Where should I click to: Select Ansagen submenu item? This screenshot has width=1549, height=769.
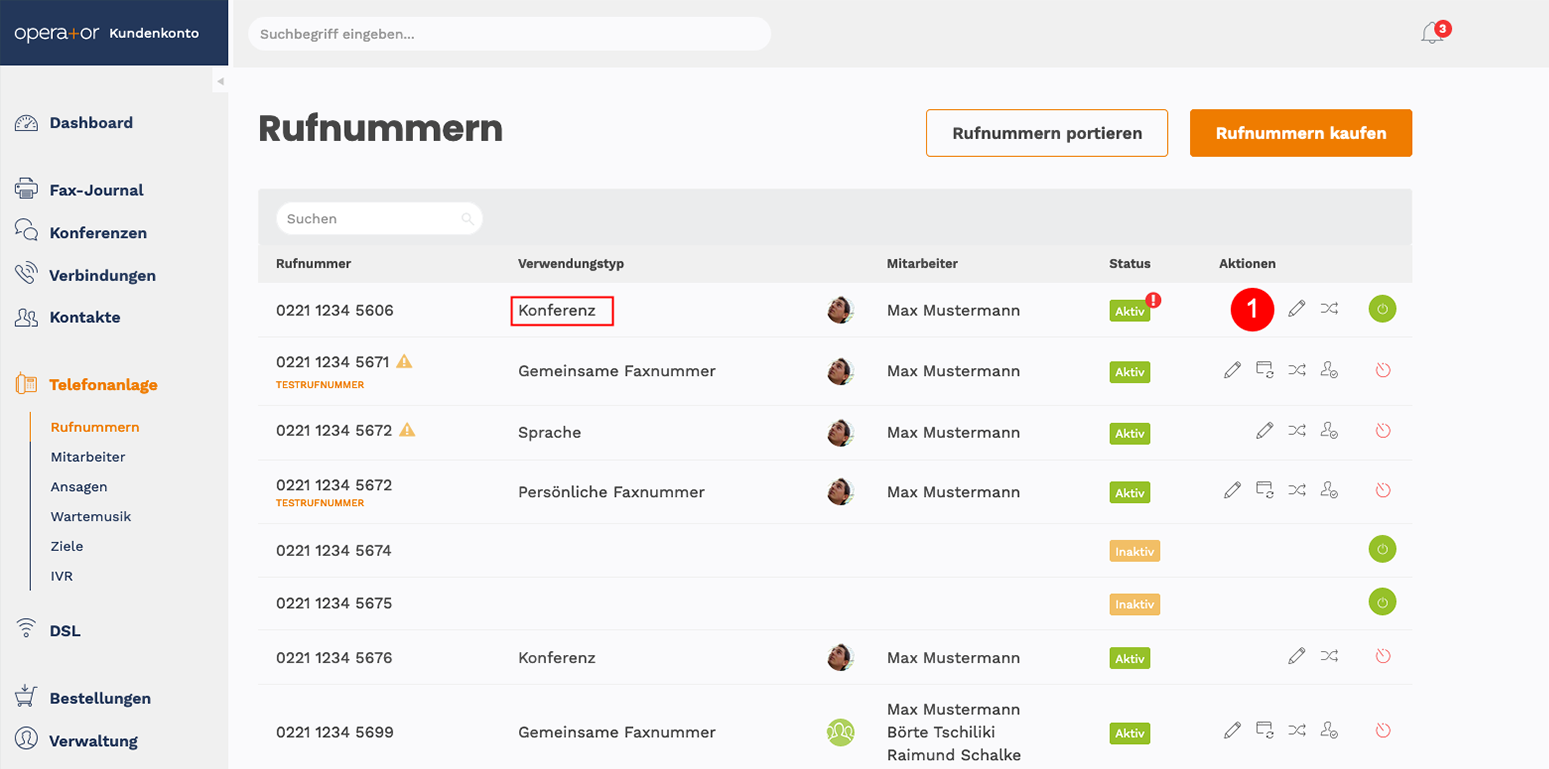click(x=79, y=487)
